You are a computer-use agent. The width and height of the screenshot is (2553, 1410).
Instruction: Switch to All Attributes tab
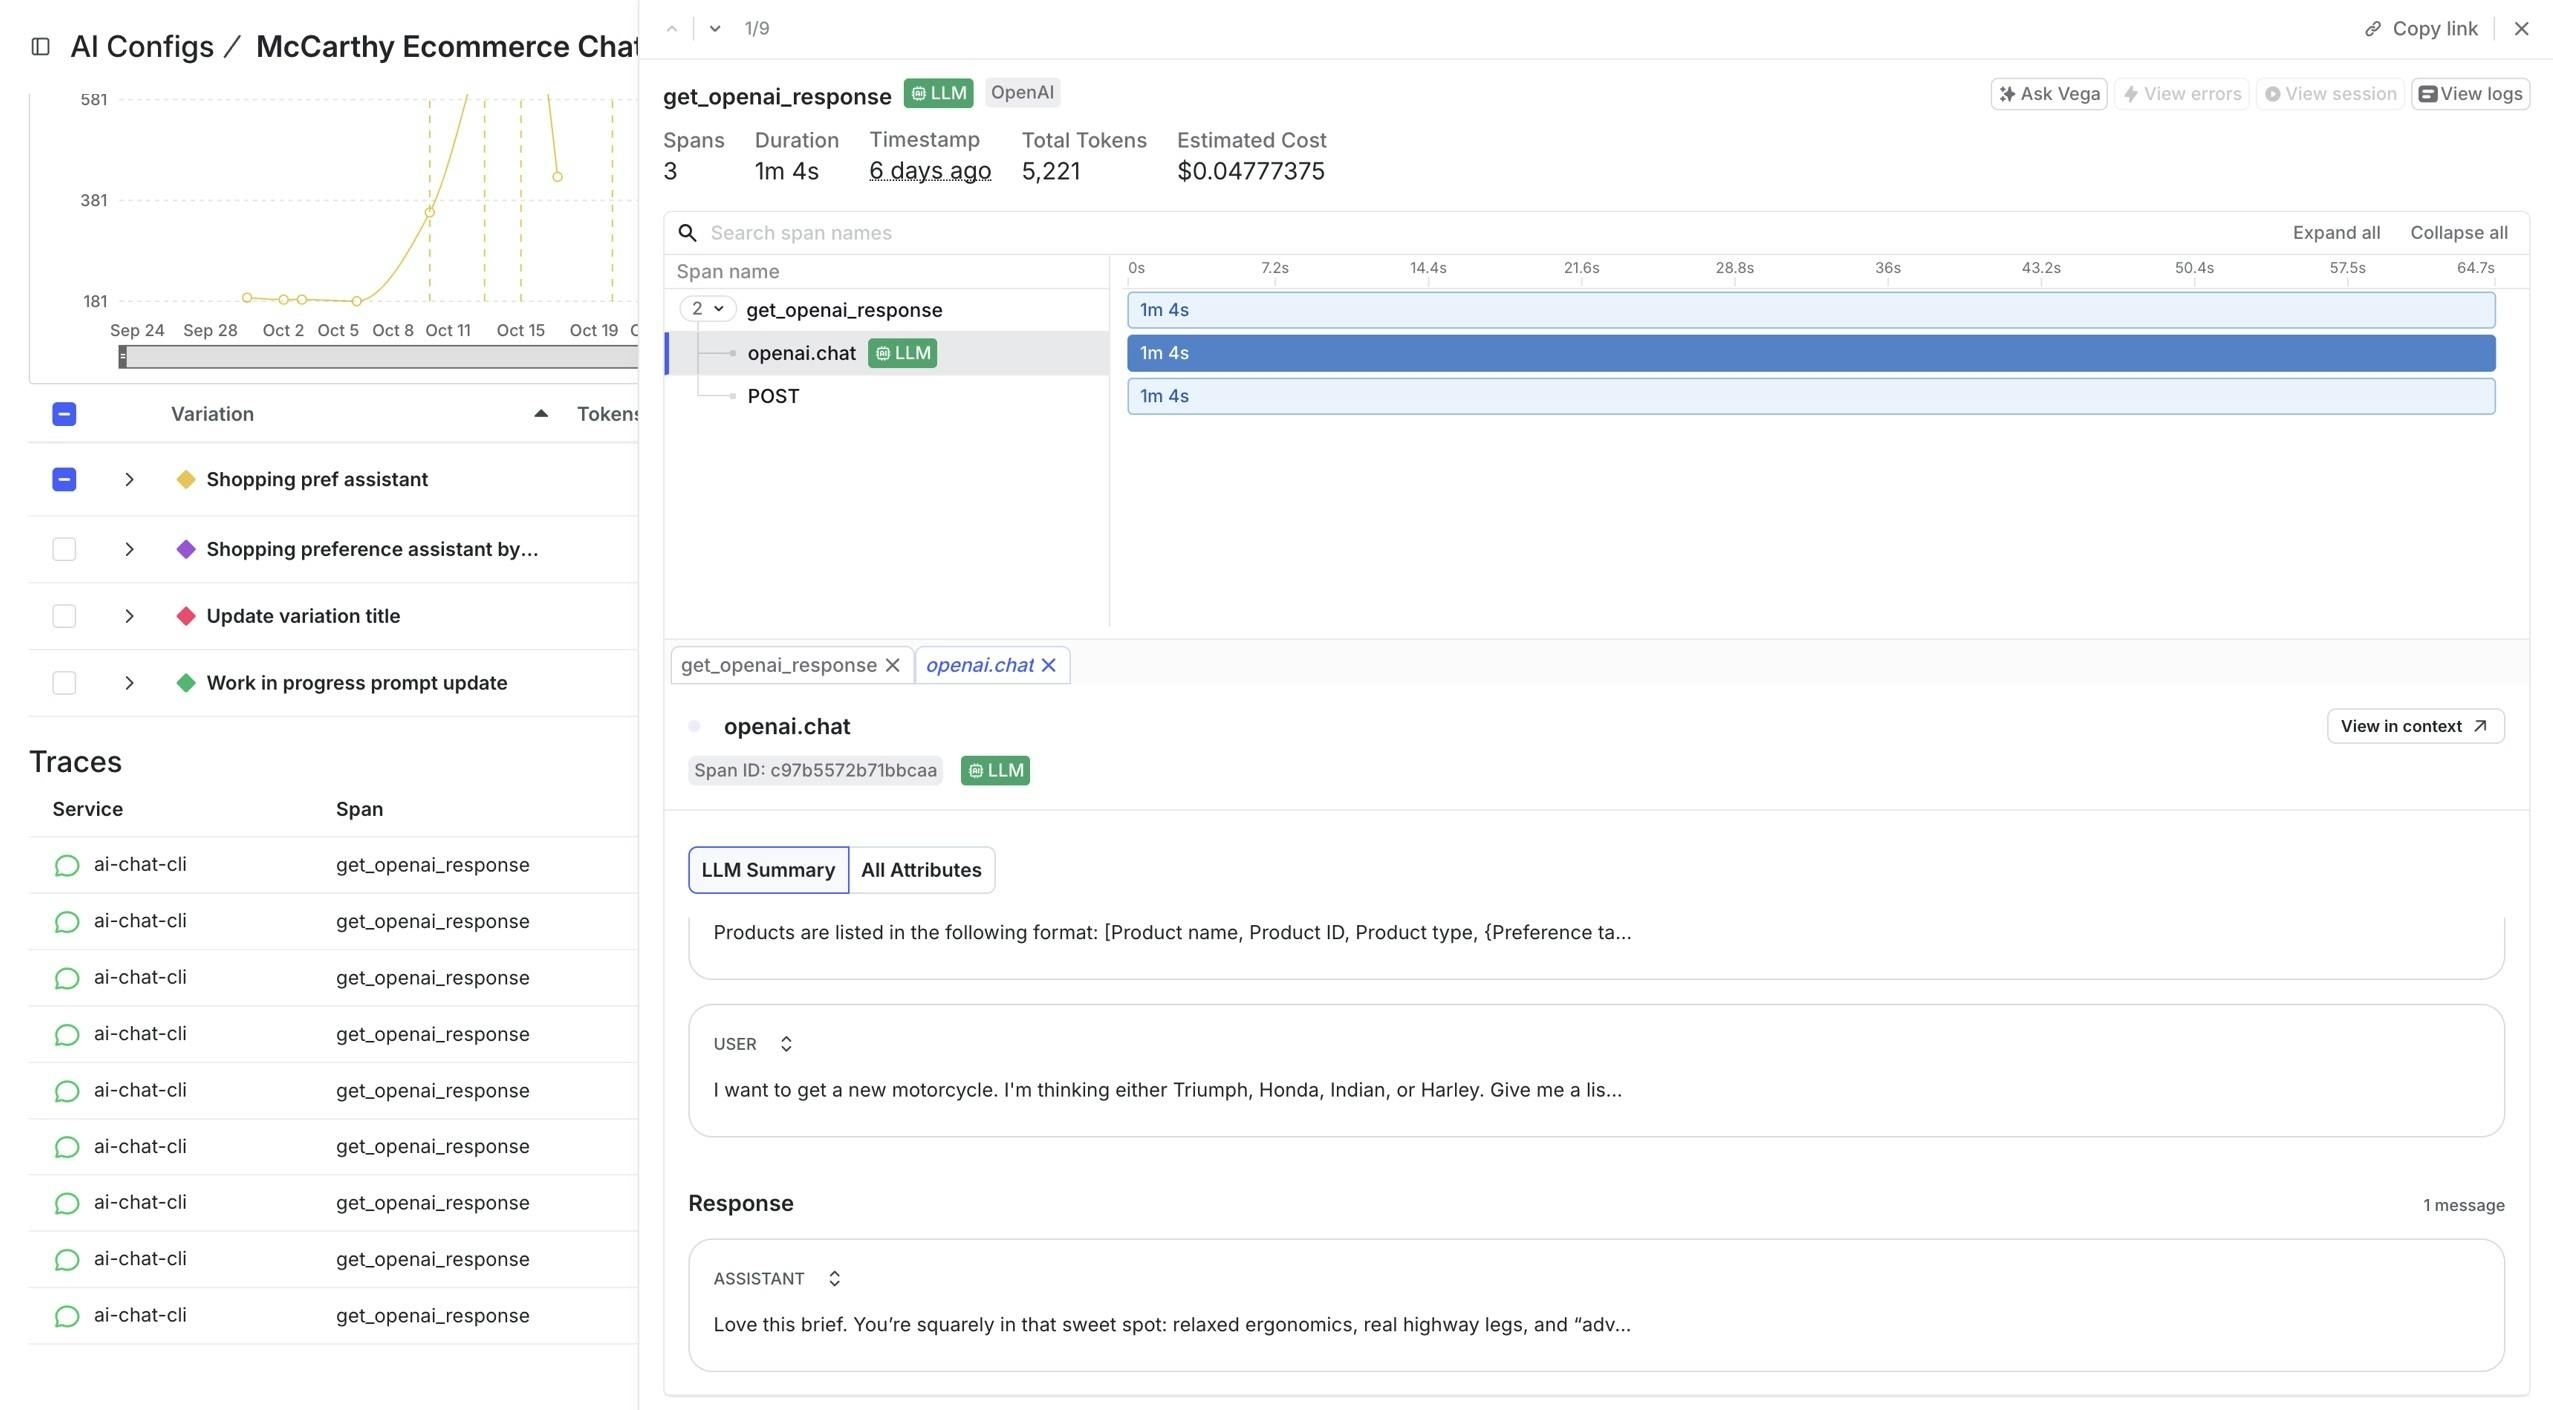click(x=920, y=870)
